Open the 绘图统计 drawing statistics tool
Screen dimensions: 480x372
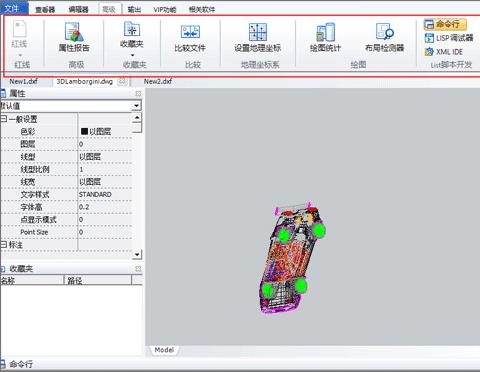tap(325, 38)
